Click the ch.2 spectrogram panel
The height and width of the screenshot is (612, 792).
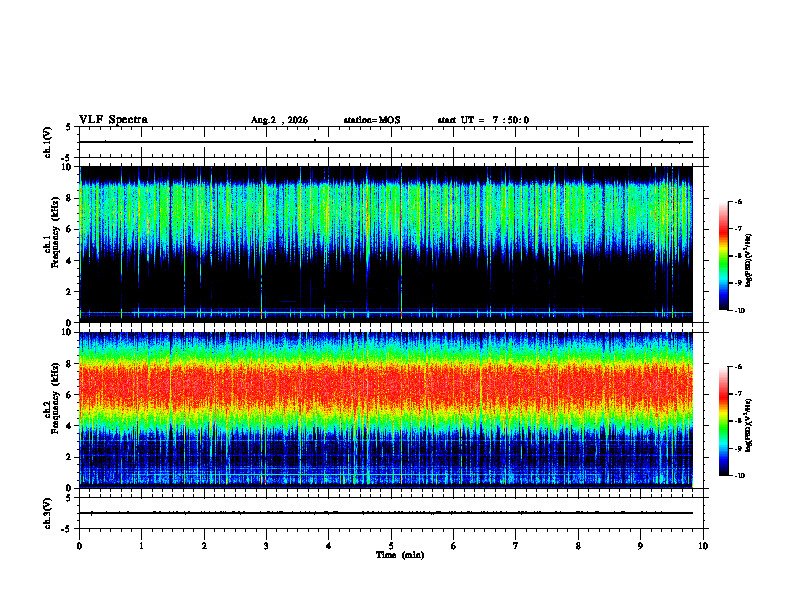point(386,410)
